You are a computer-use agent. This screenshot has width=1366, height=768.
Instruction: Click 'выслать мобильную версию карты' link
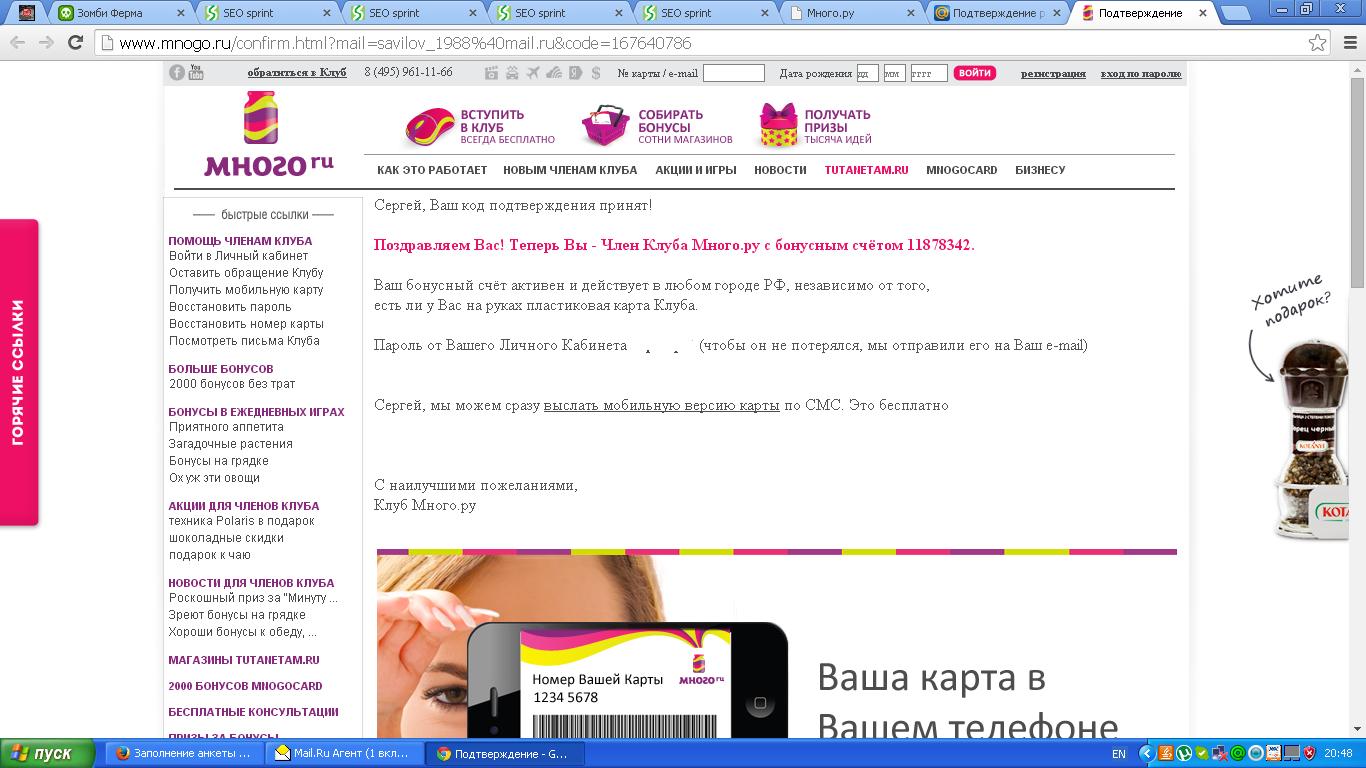pyautogui.click(x=661, y=405)
